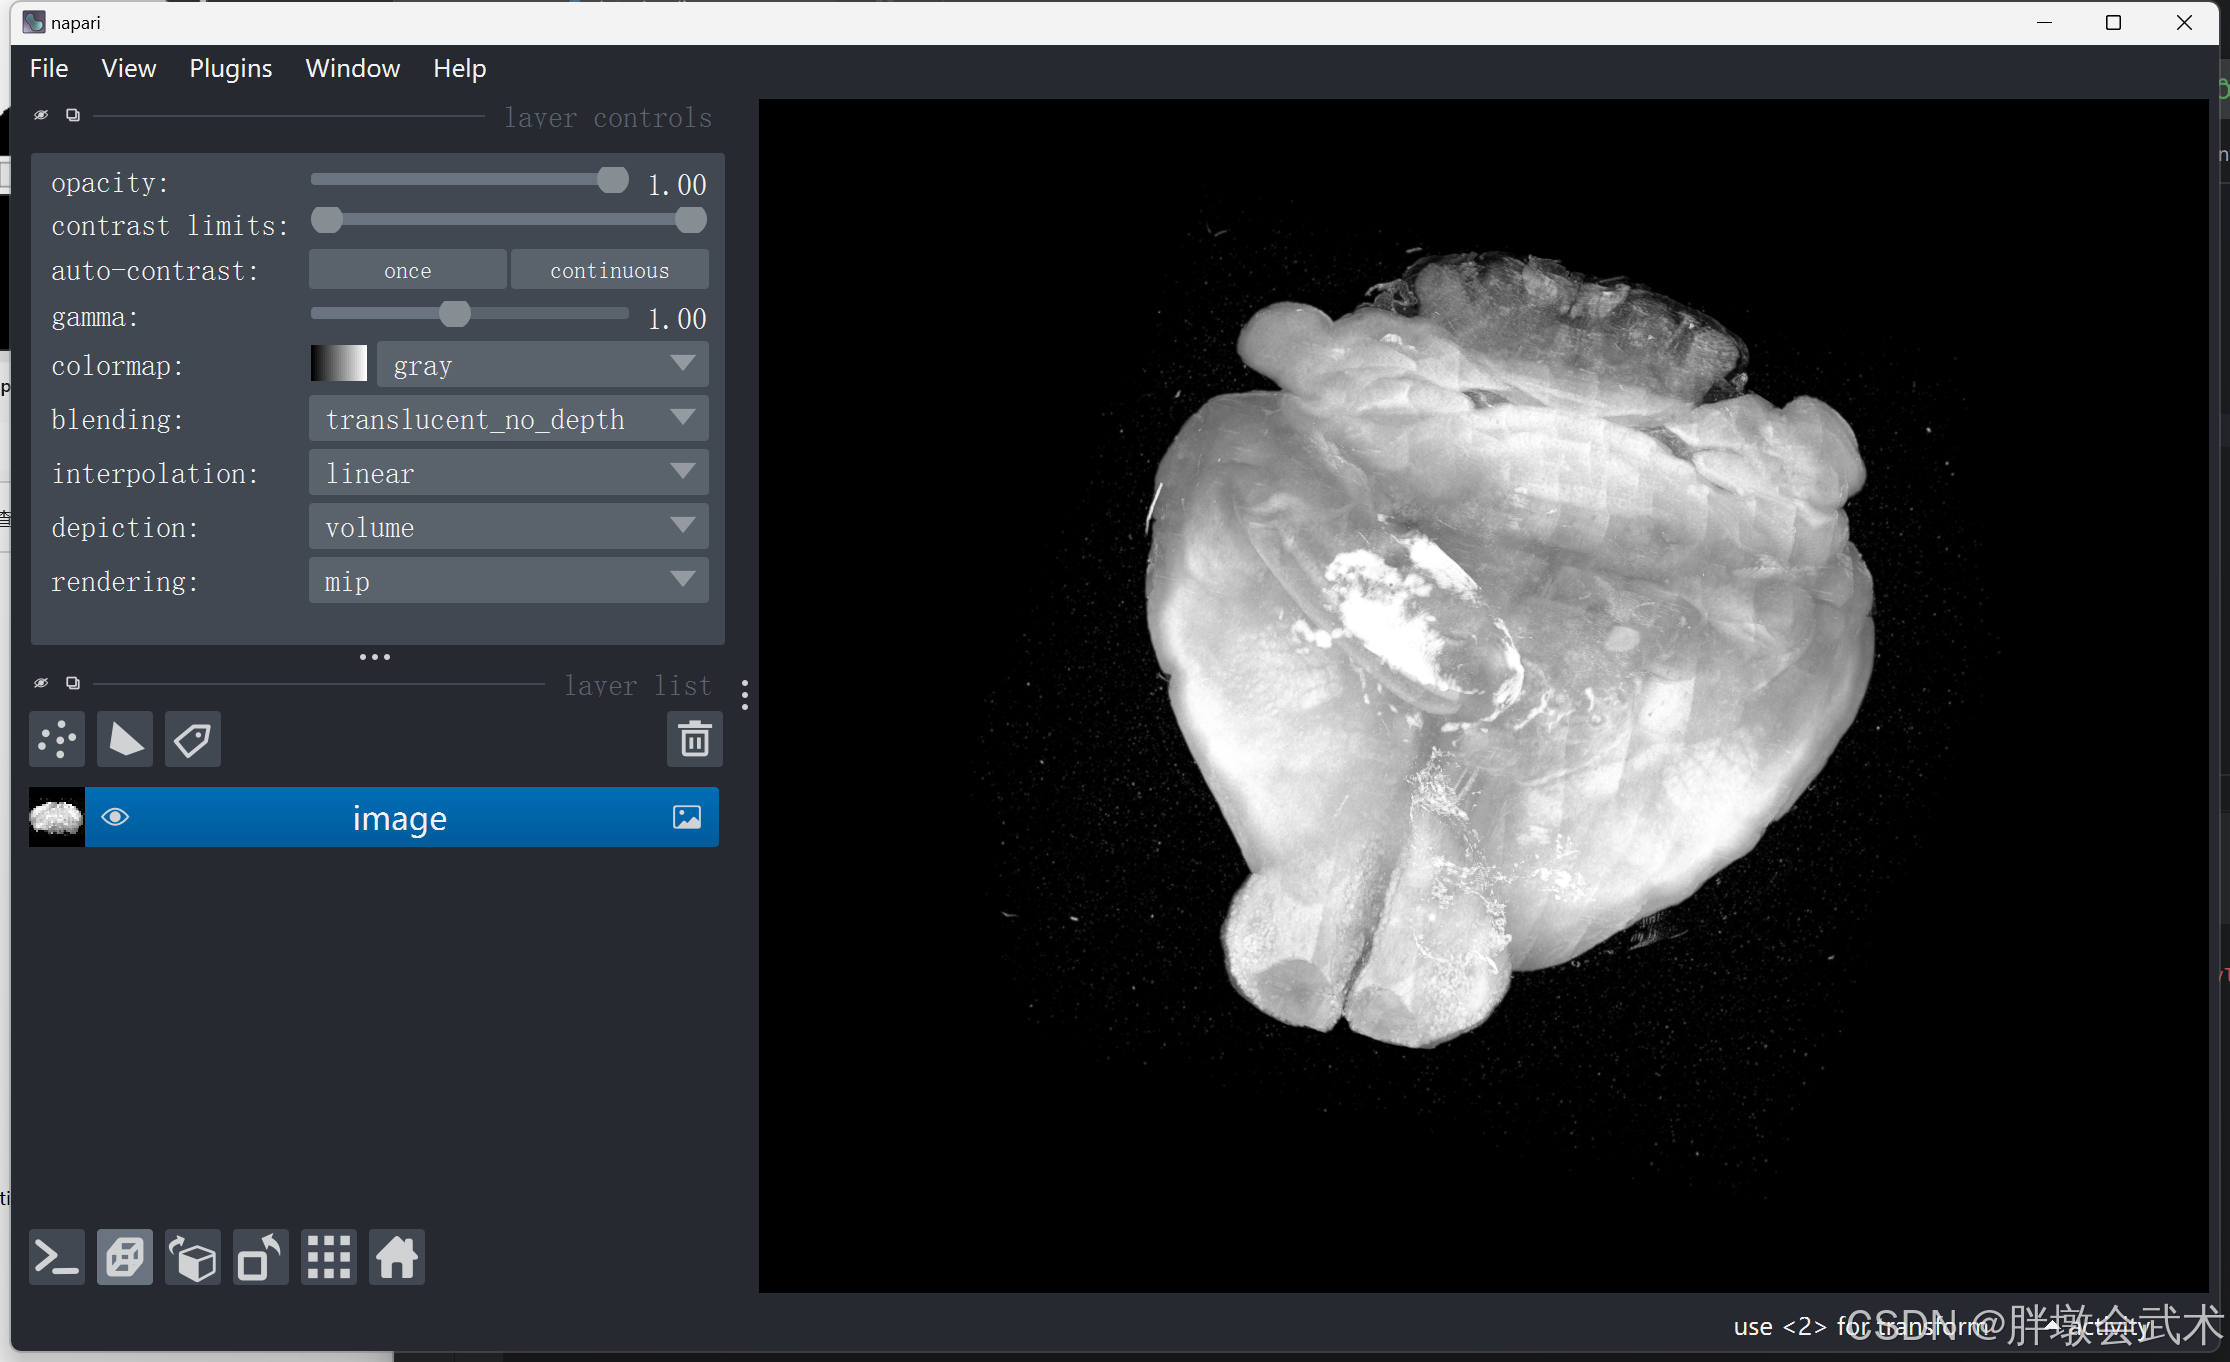Click the gamma slider handle
2230x1362 pixels.
(x=455, y=314)
